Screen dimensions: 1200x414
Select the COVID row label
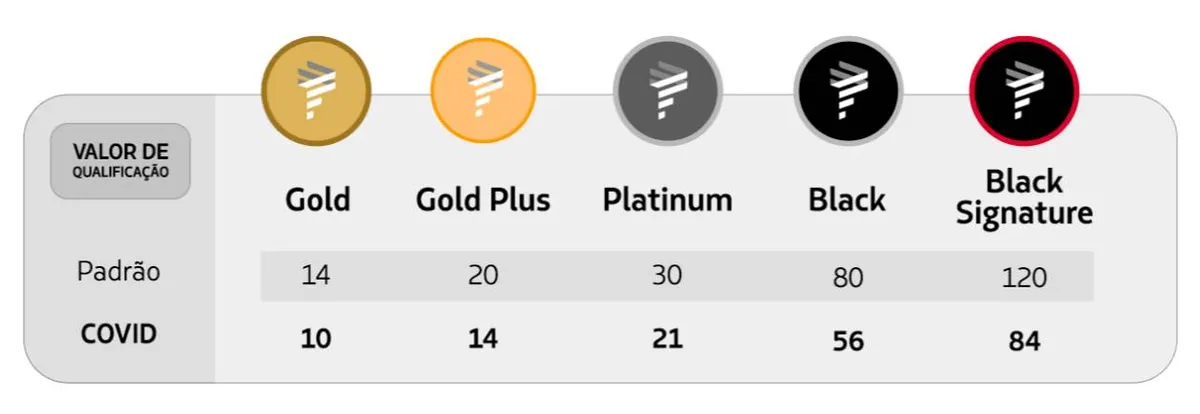[x=119, y=334]
